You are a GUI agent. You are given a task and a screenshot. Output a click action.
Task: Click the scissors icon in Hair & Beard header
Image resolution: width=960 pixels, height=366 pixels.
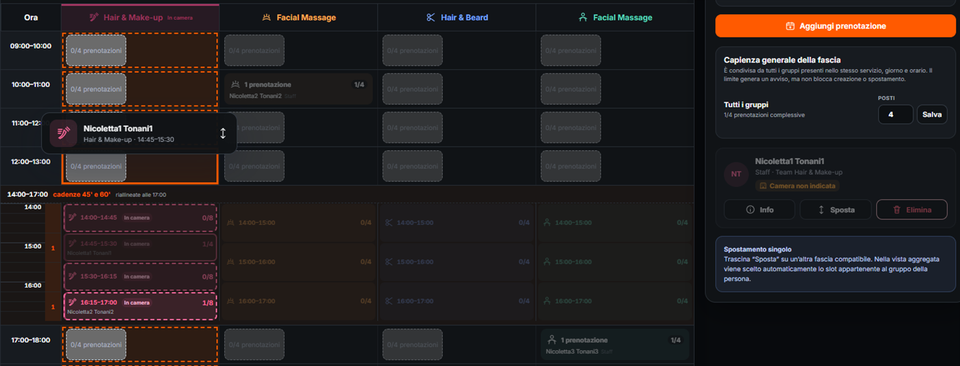[430, 18]
